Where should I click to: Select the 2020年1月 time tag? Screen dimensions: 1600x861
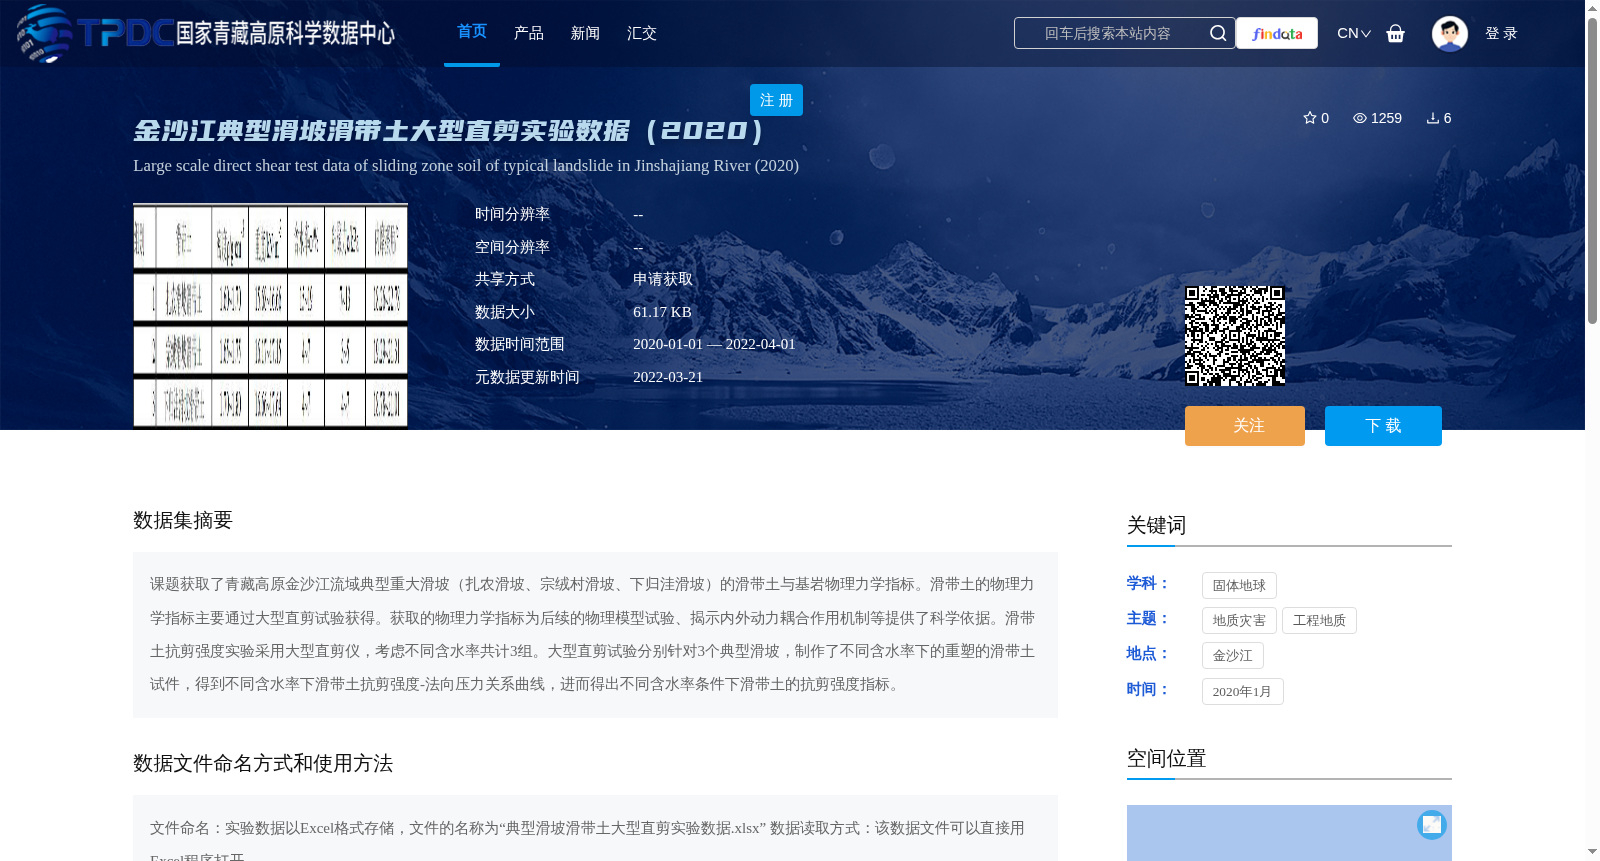point(1242,691)
